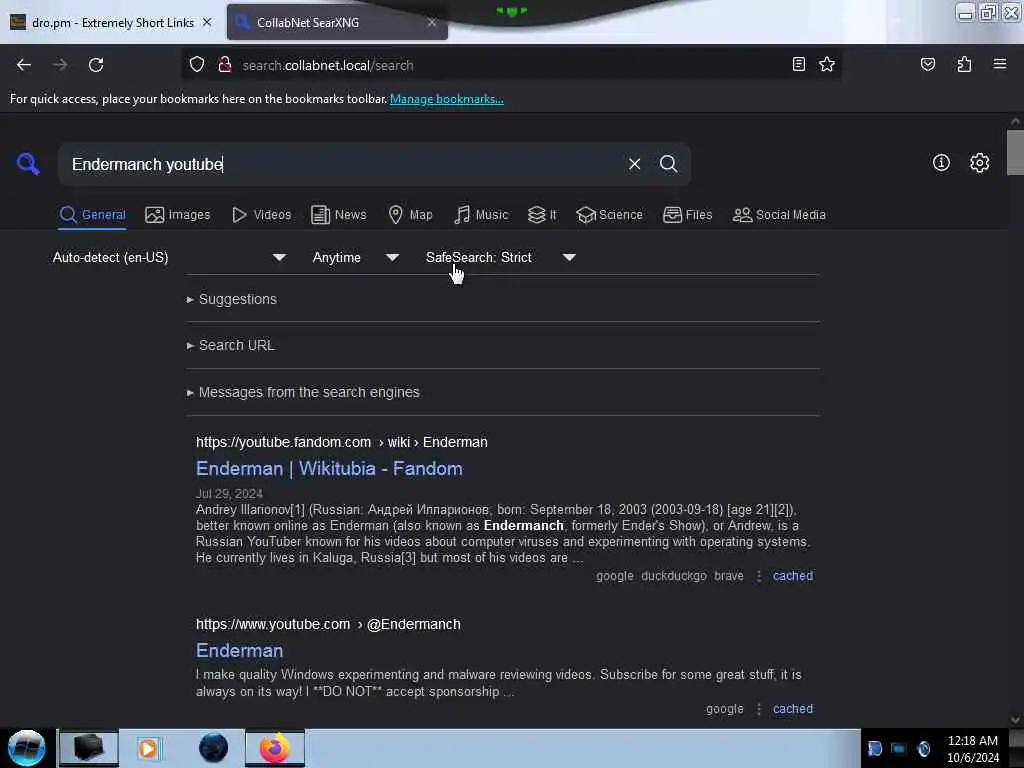Toggle reader view icon in address bar
Viewport: 1024px width, 768px height.
point(798,64)
